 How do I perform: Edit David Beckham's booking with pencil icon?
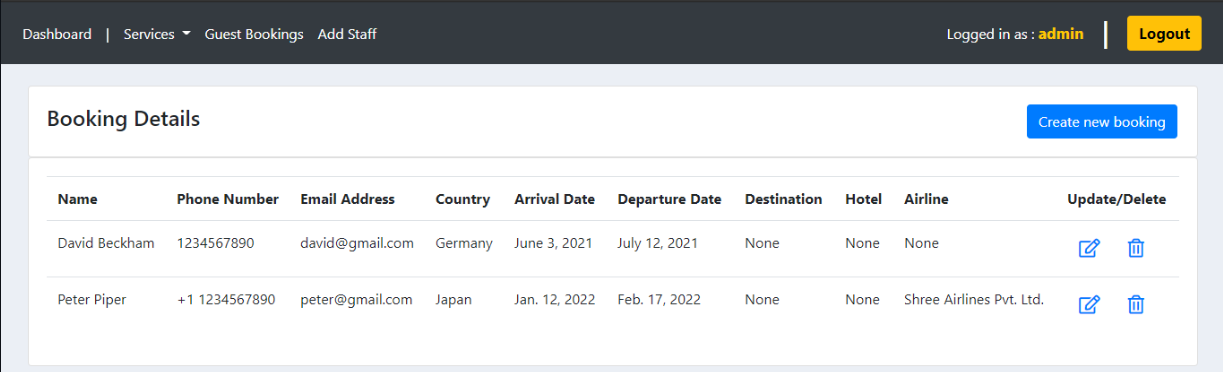[x=1089, y=248]
